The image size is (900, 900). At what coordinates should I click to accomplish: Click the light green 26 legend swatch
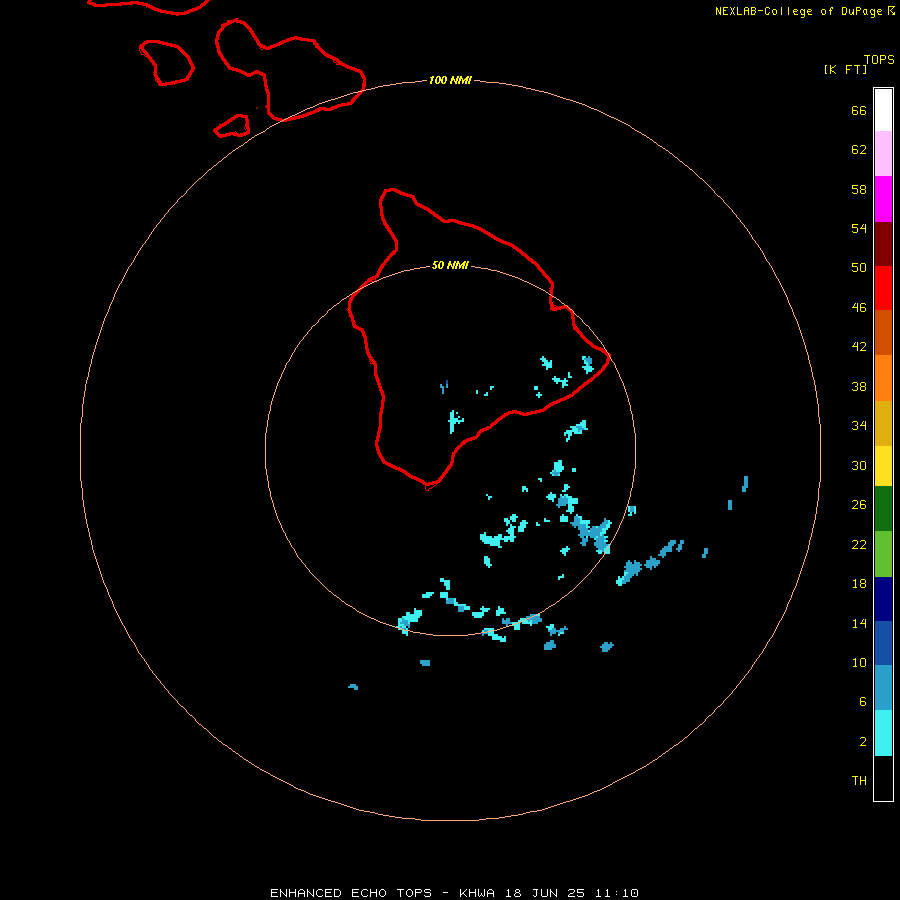883,554
